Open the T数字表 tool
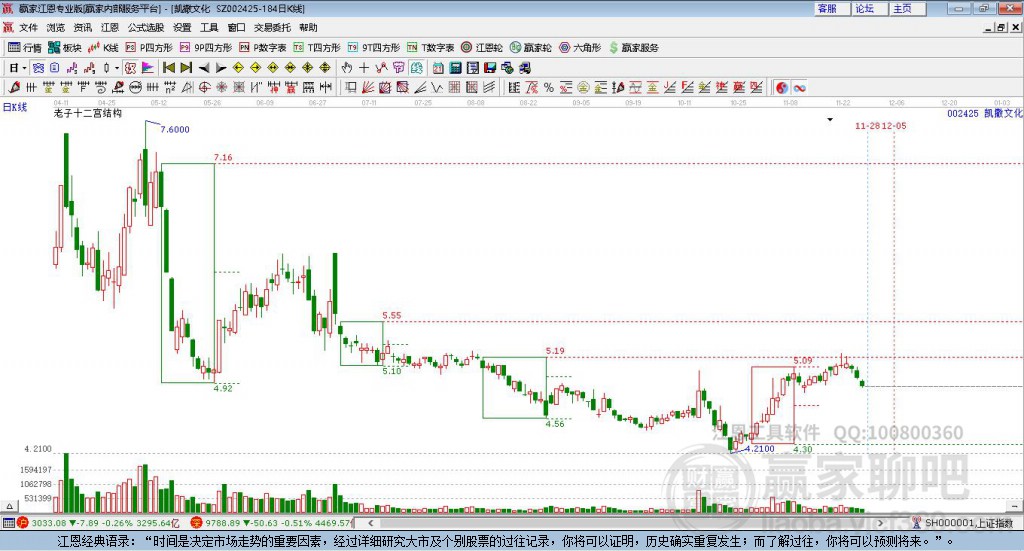This screenshot has width=1024, height=551. pos(430,48)
